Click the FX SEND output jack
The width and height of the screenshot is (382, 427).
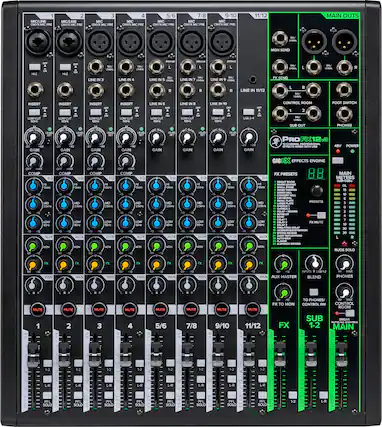coord(280,67)
